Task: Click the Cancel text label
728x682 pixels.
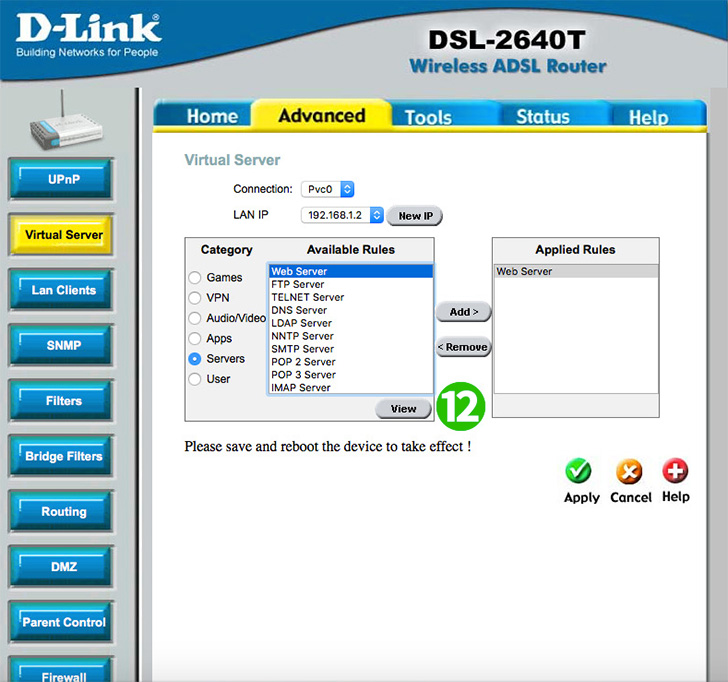Action: coord(630,497)
